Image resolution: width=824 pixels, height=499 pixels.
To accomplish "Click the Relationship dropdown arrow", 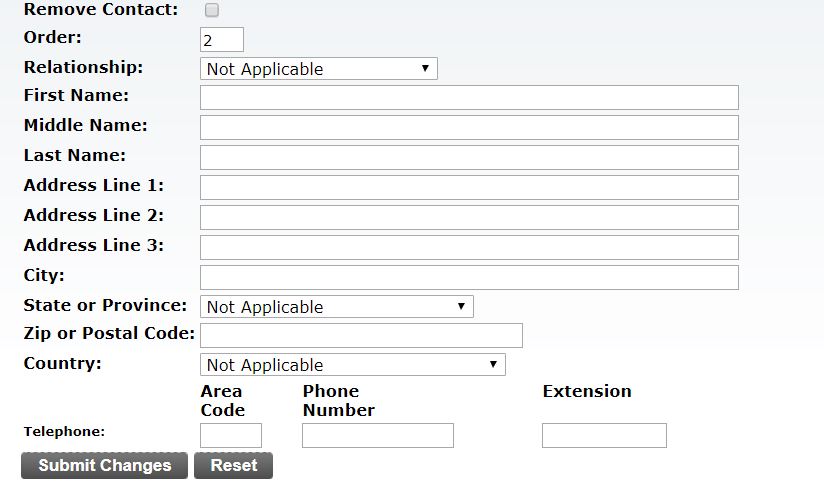I will tap(425, 69).
